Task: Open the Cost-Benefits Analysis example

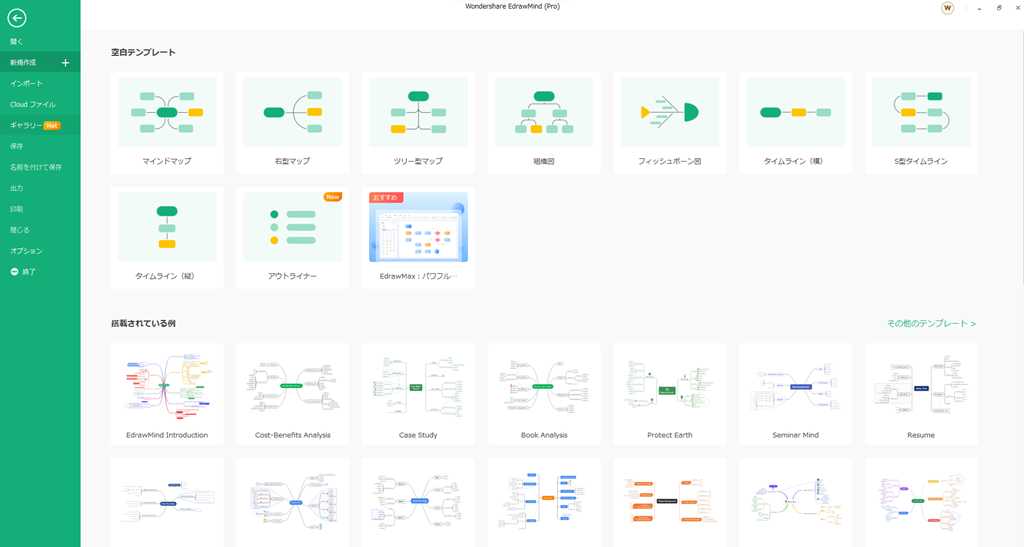Action: click(x=293, y=394)
